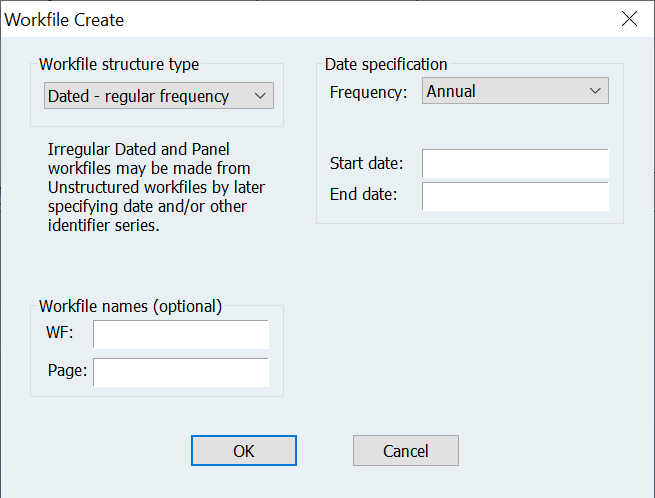Close the Workfile Create dialog
Screen dimensions: 655x498
click(x=628, y=19)
